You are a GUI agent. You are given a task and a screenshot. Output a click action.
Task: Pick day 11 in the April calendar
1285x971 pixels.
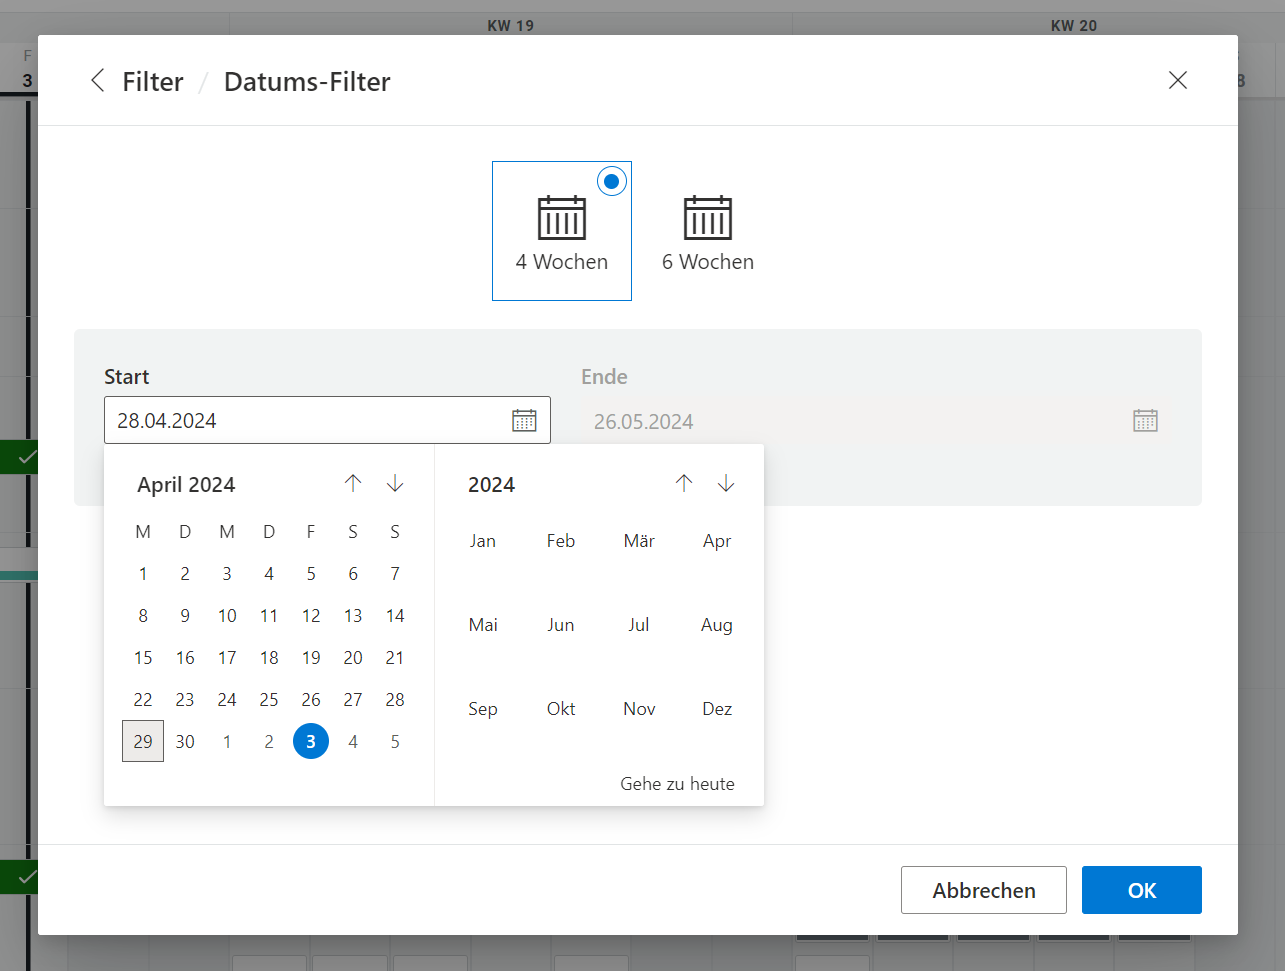[x=269, y=616]
